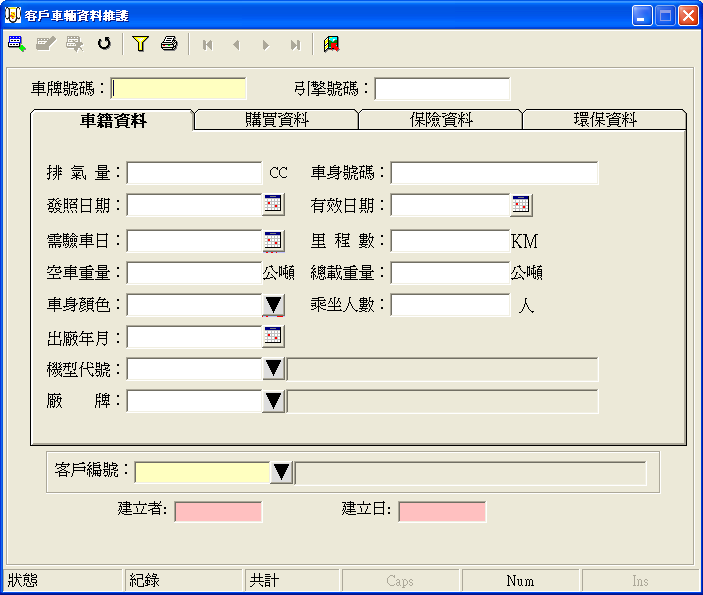Open the 環保資料 tab
The height and width of the screenshot is (595, 703).
pyautogui.click(x=604, y=120)
